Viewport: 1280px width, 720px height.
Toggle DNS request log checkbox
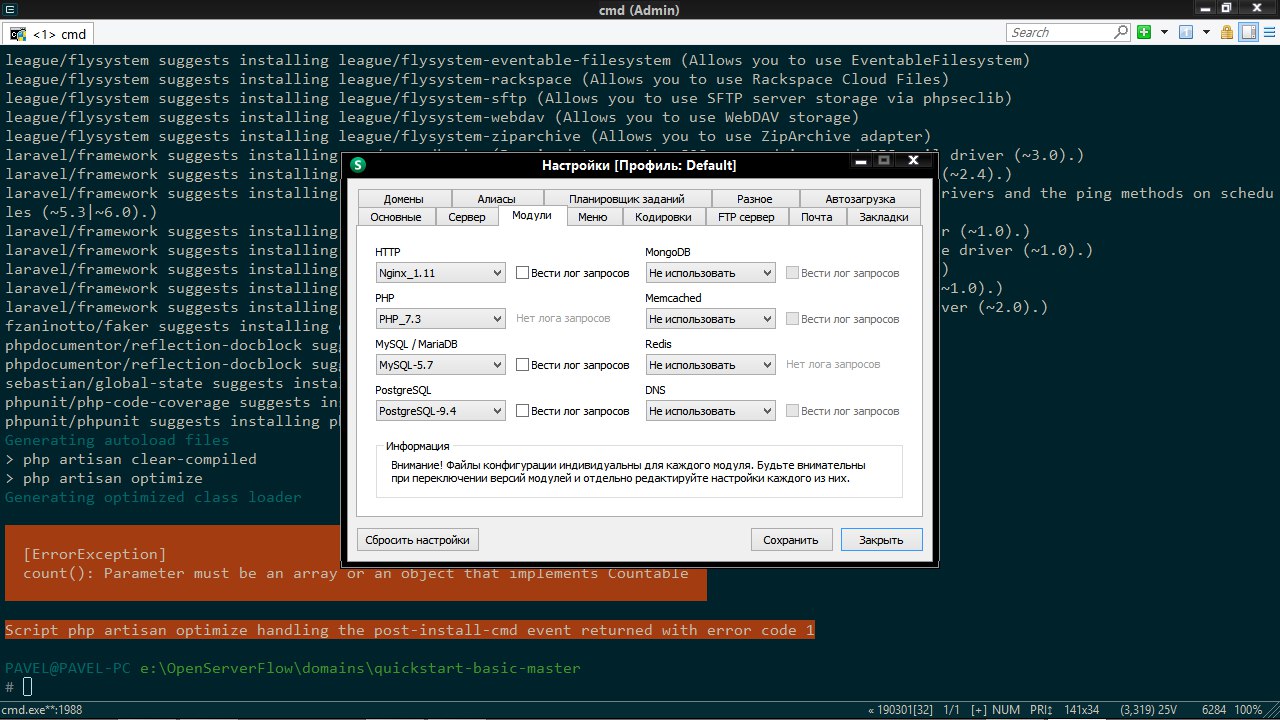793,411
